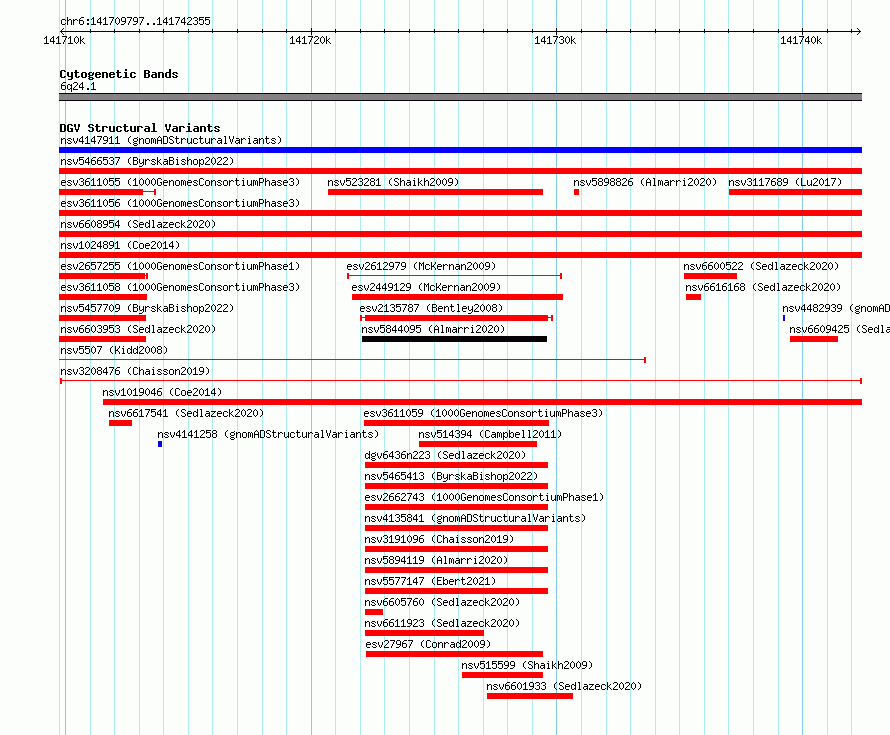890x735 pixels.
Task: Open esv2662743 (1000GenomesConsortiumPhase1) variant
Action: [x=484, y=497]
